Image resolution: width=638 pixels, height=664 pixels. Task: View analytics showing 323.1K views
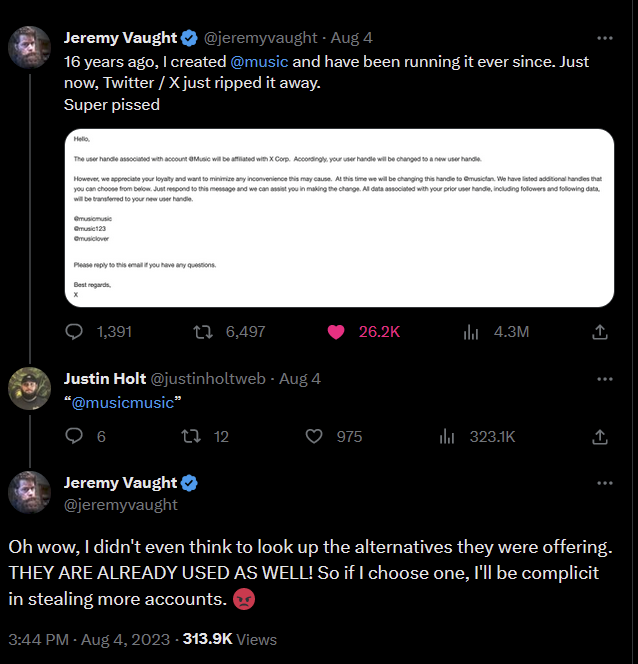pos(447,436)
